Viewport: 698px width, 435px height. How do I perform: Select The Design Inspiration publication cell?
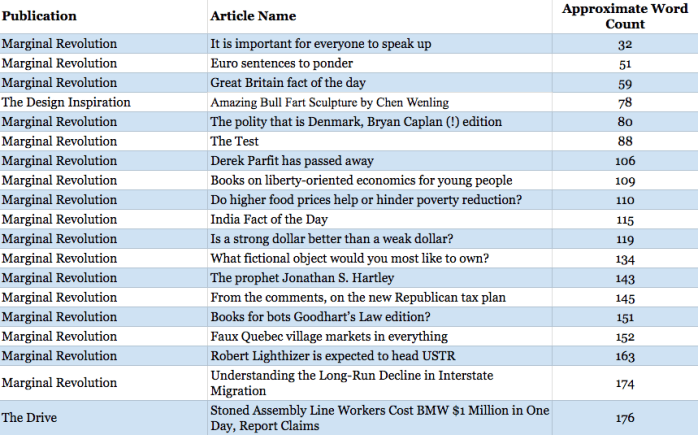click(x=66, y=102)
